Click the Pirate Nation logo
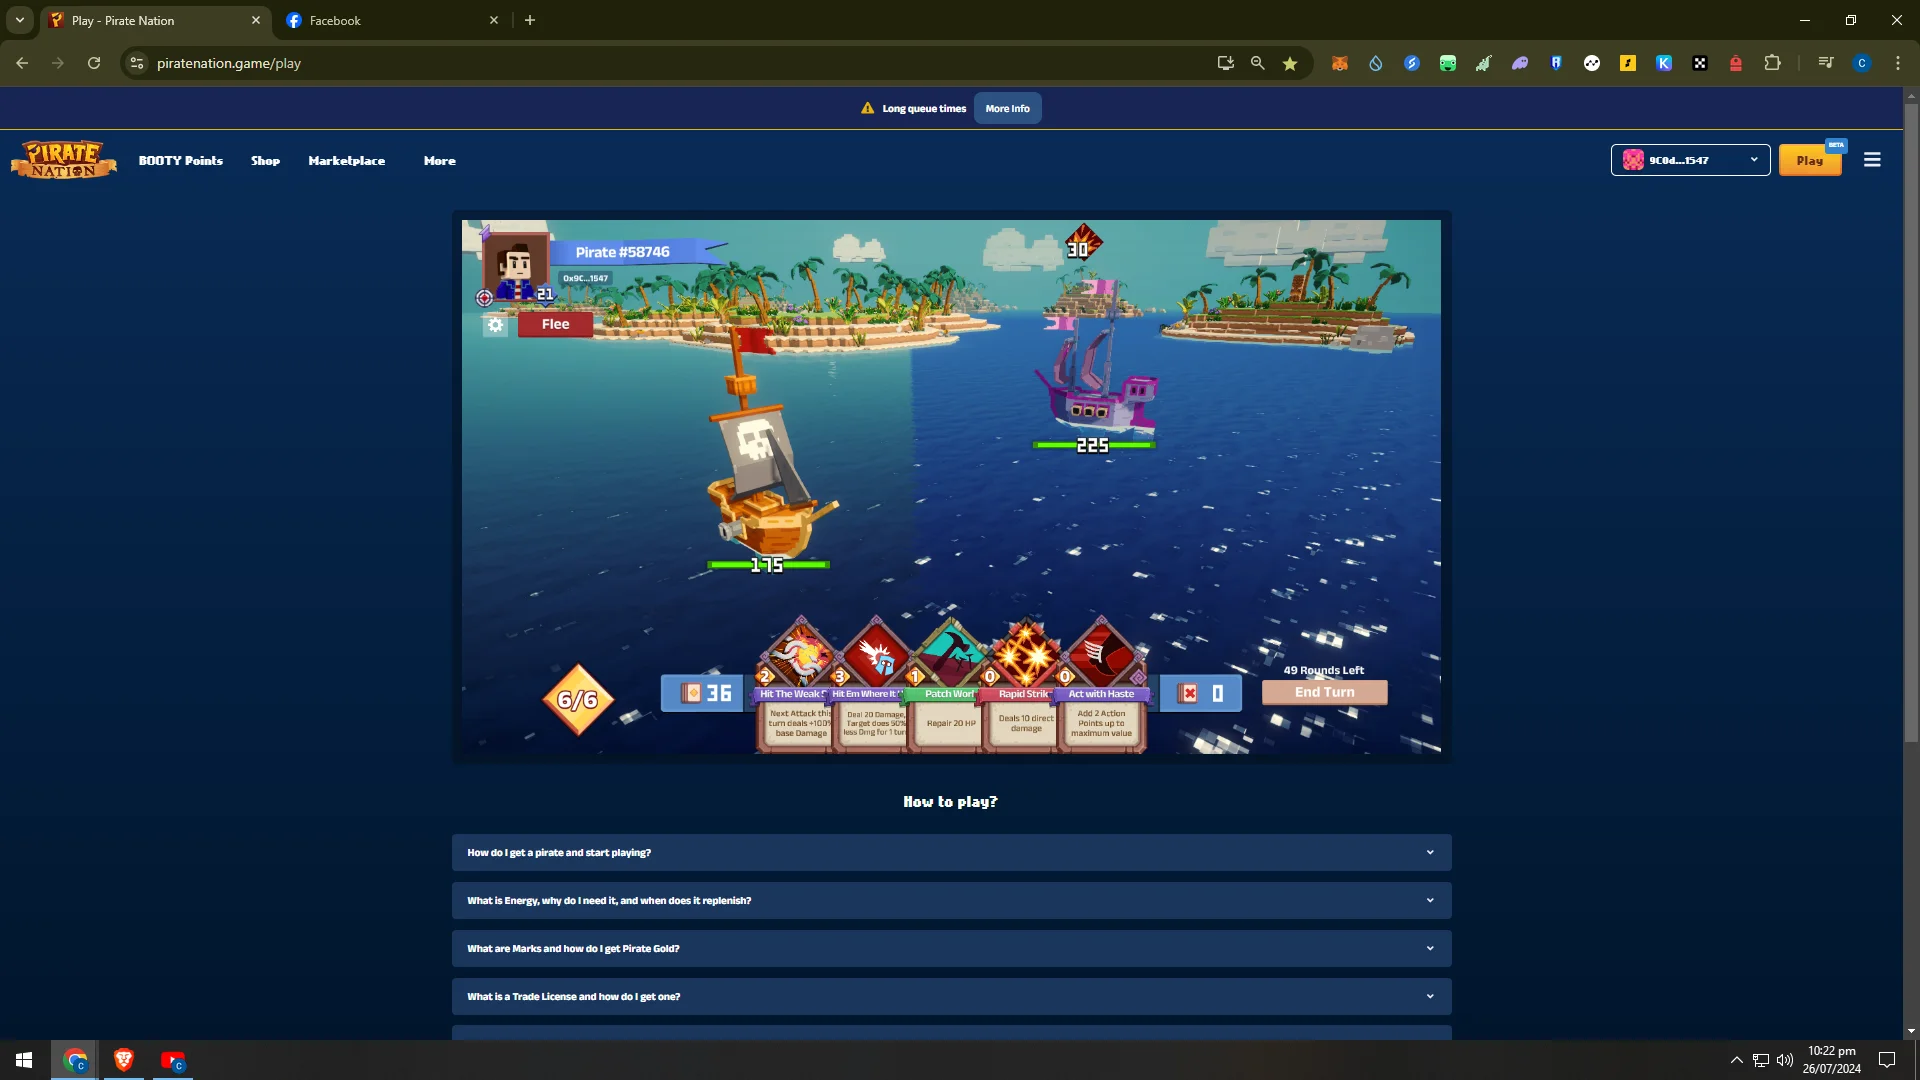Viewport: 1920px width, 1080px height. point(64,160)
